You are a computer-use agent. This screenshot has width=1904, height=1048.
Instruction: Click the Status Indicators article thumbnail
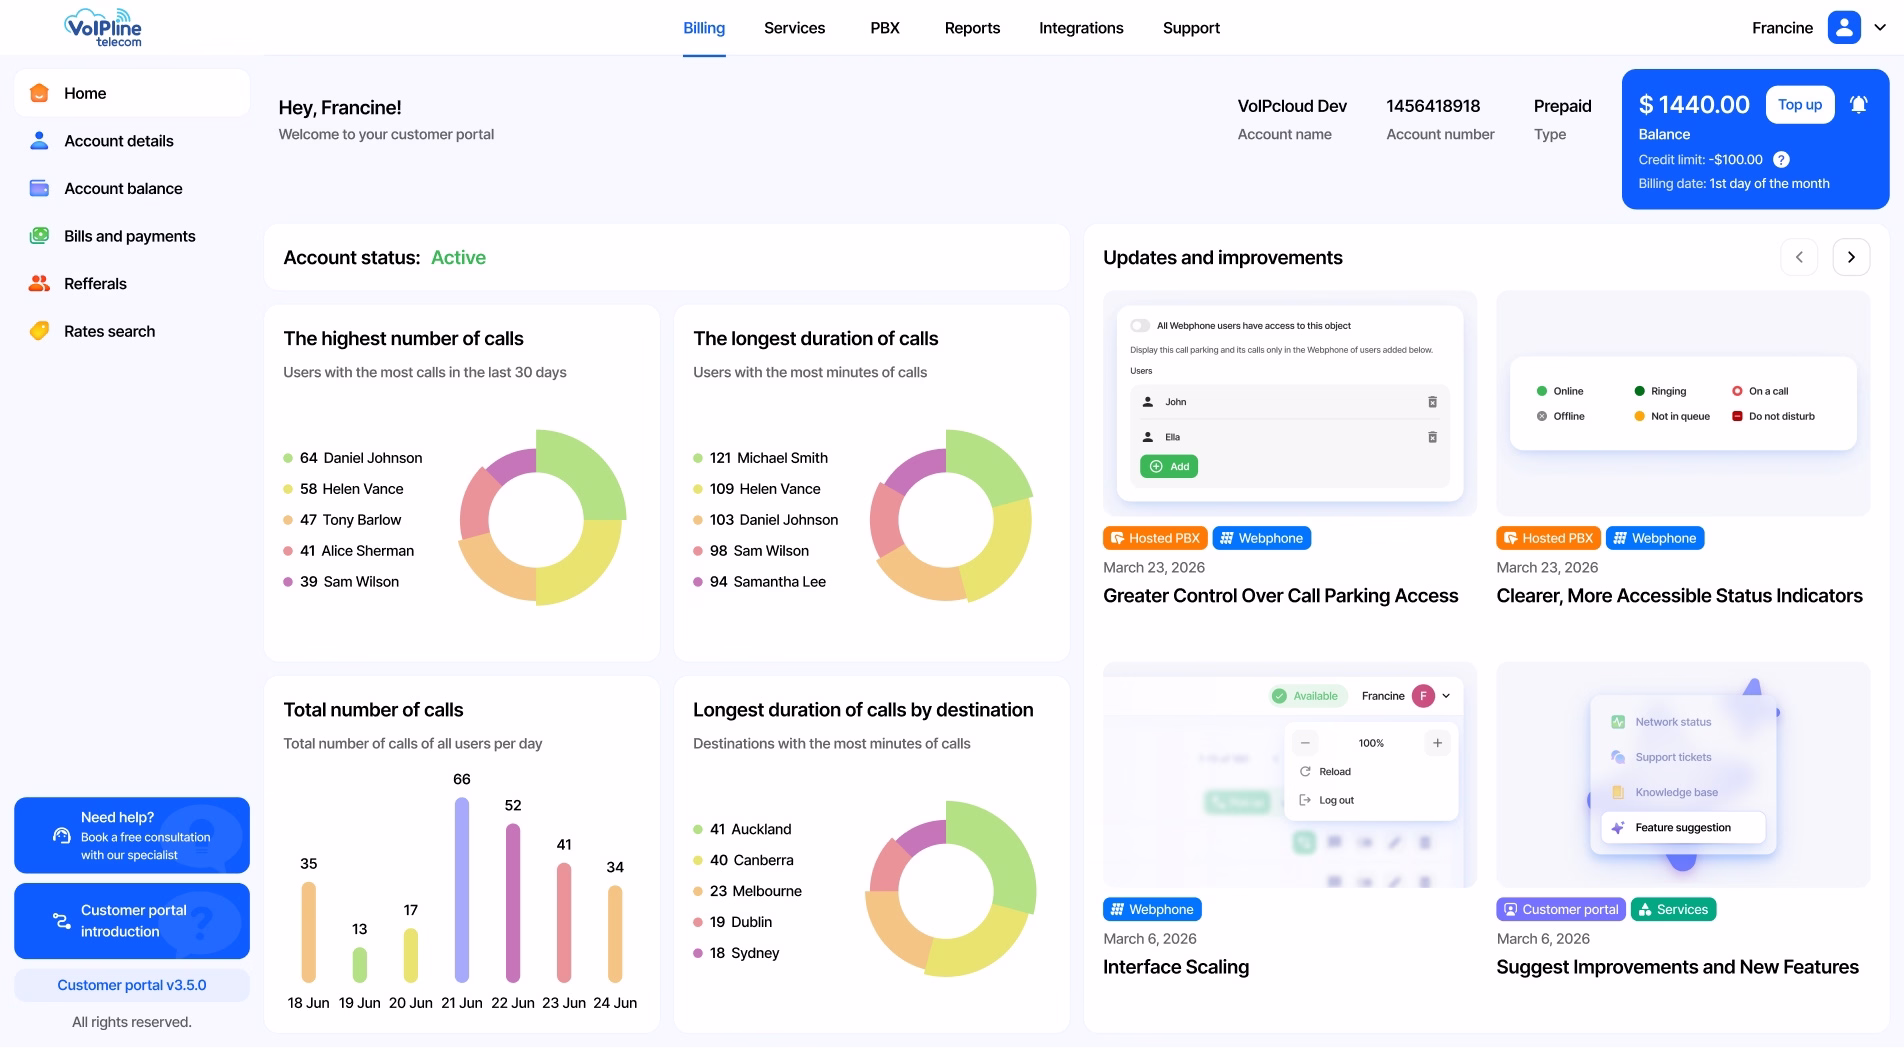click(x=1683, y=404)
